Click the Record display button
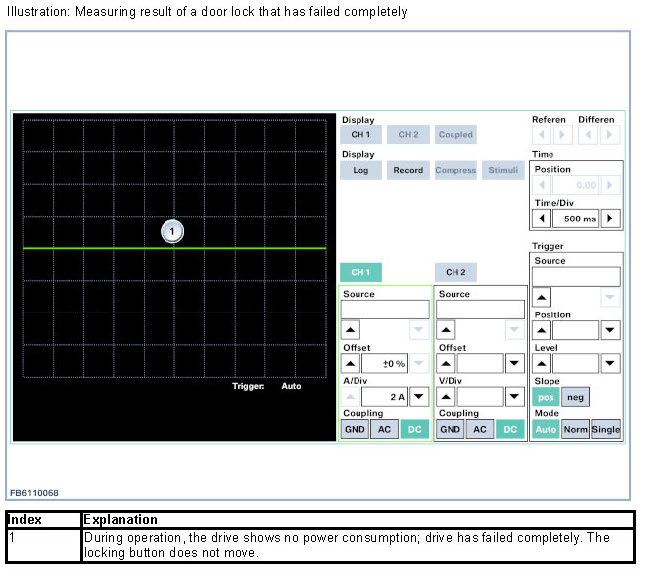This screenshot has height=571, width=647. pos(408,171)
